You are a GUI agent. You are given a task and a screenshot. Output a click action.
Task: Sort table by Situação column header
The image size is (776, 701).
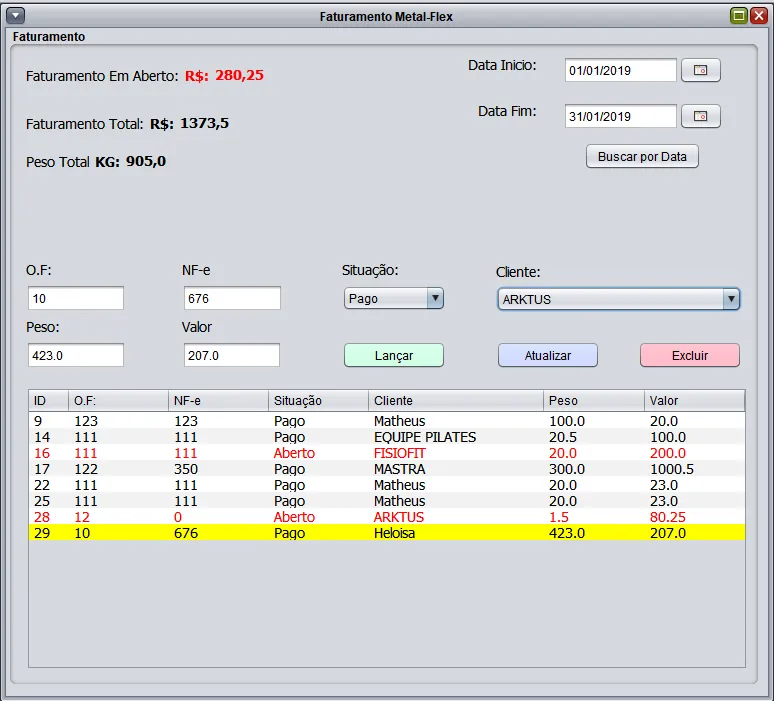pyautogui.click(x=318, y=401)
